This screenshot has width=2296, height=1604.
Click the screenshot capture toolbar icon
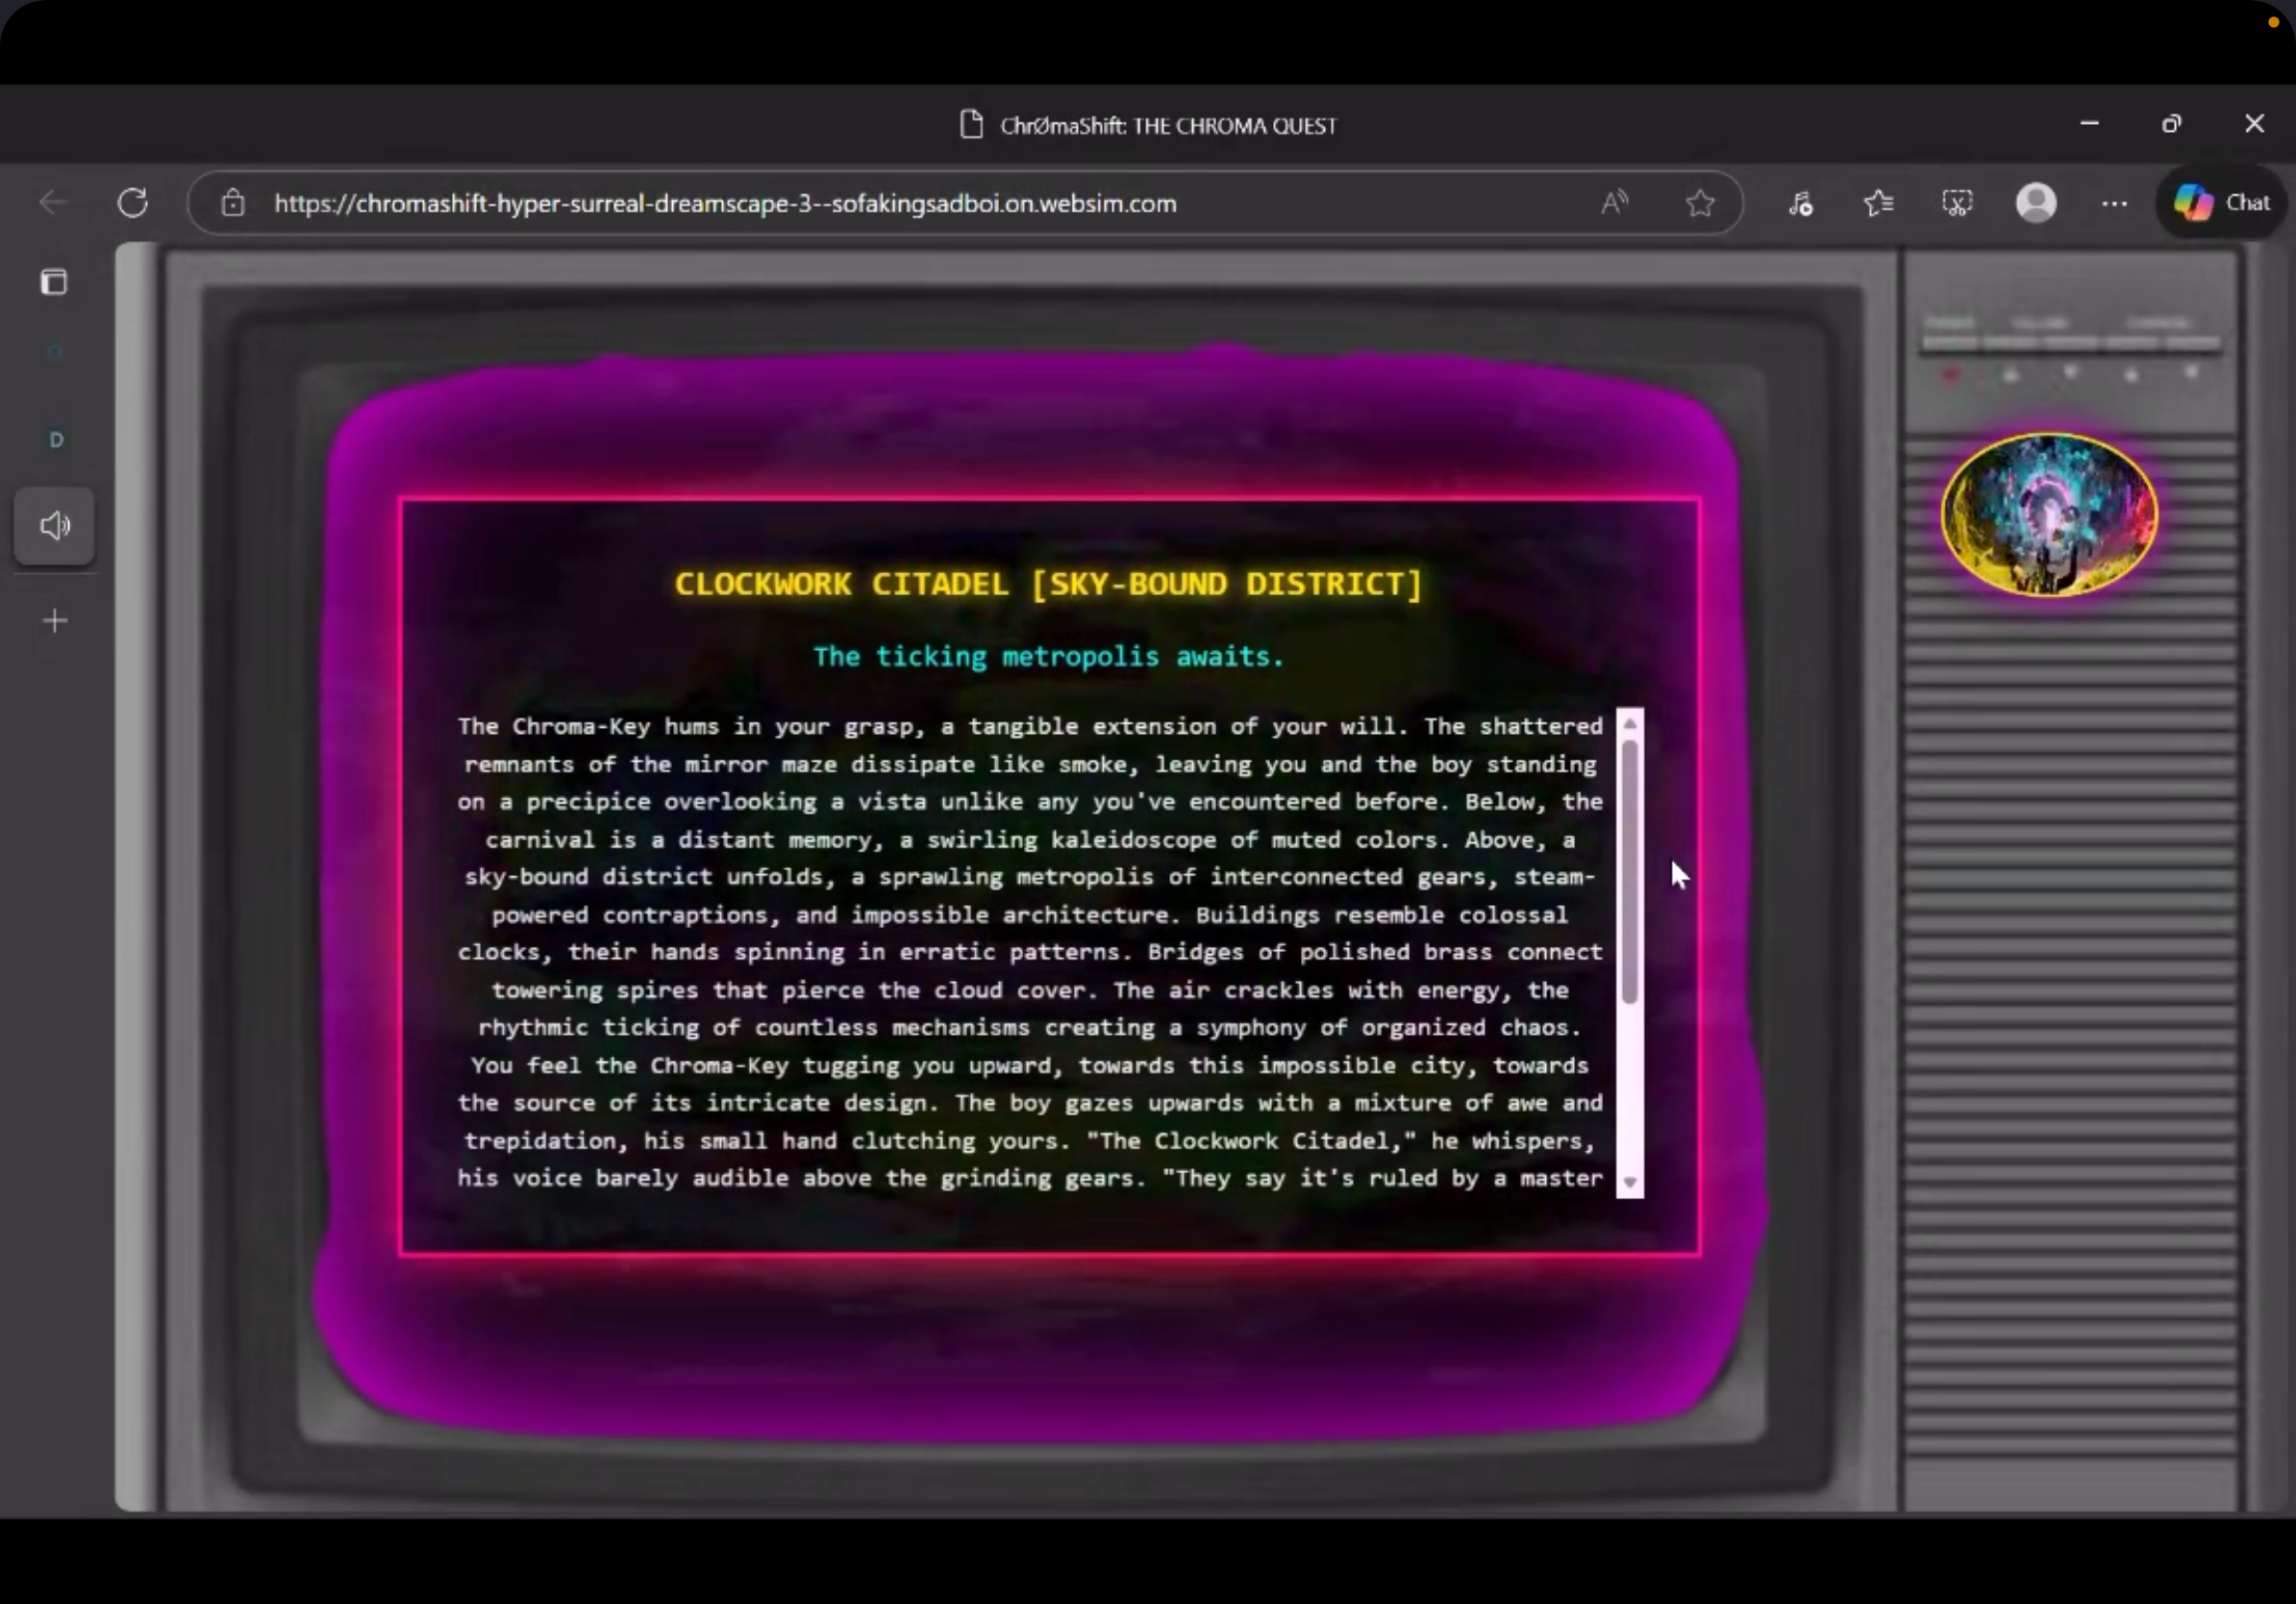[x=1957, y=203]
